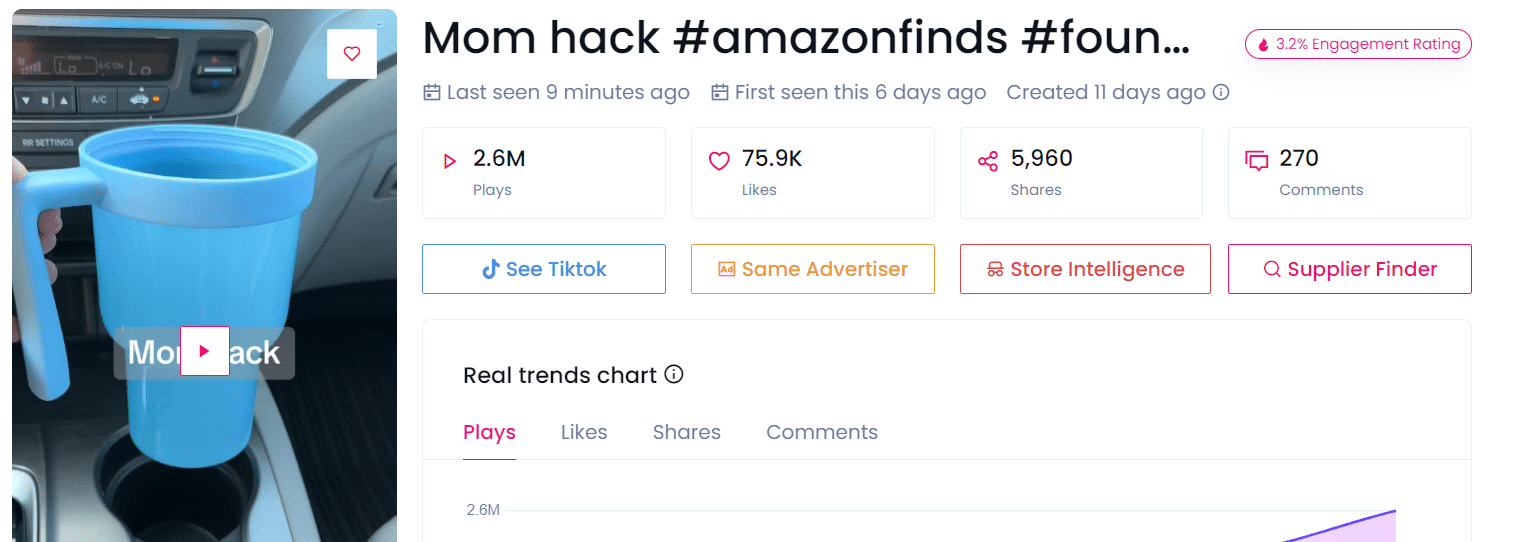Switch to the Shares chart tab
The width and height of the screenshot is (1528, 542).
point(686,432)
